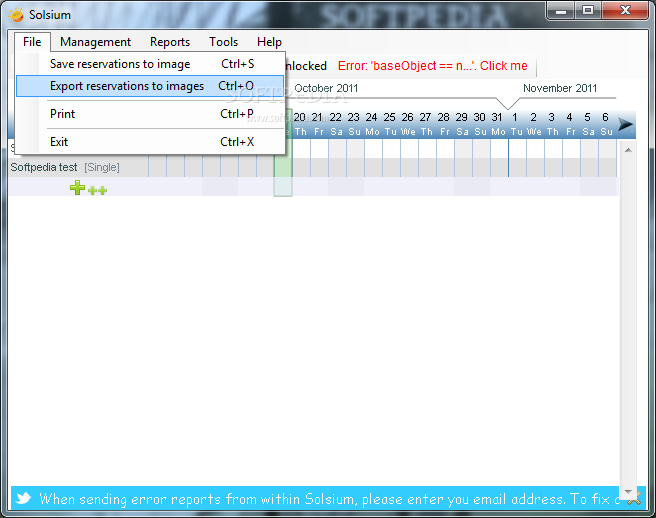The height and width of the screenshot is (518, 656).
Task: Select October 25 Tuesday column header
Action: 390,124
